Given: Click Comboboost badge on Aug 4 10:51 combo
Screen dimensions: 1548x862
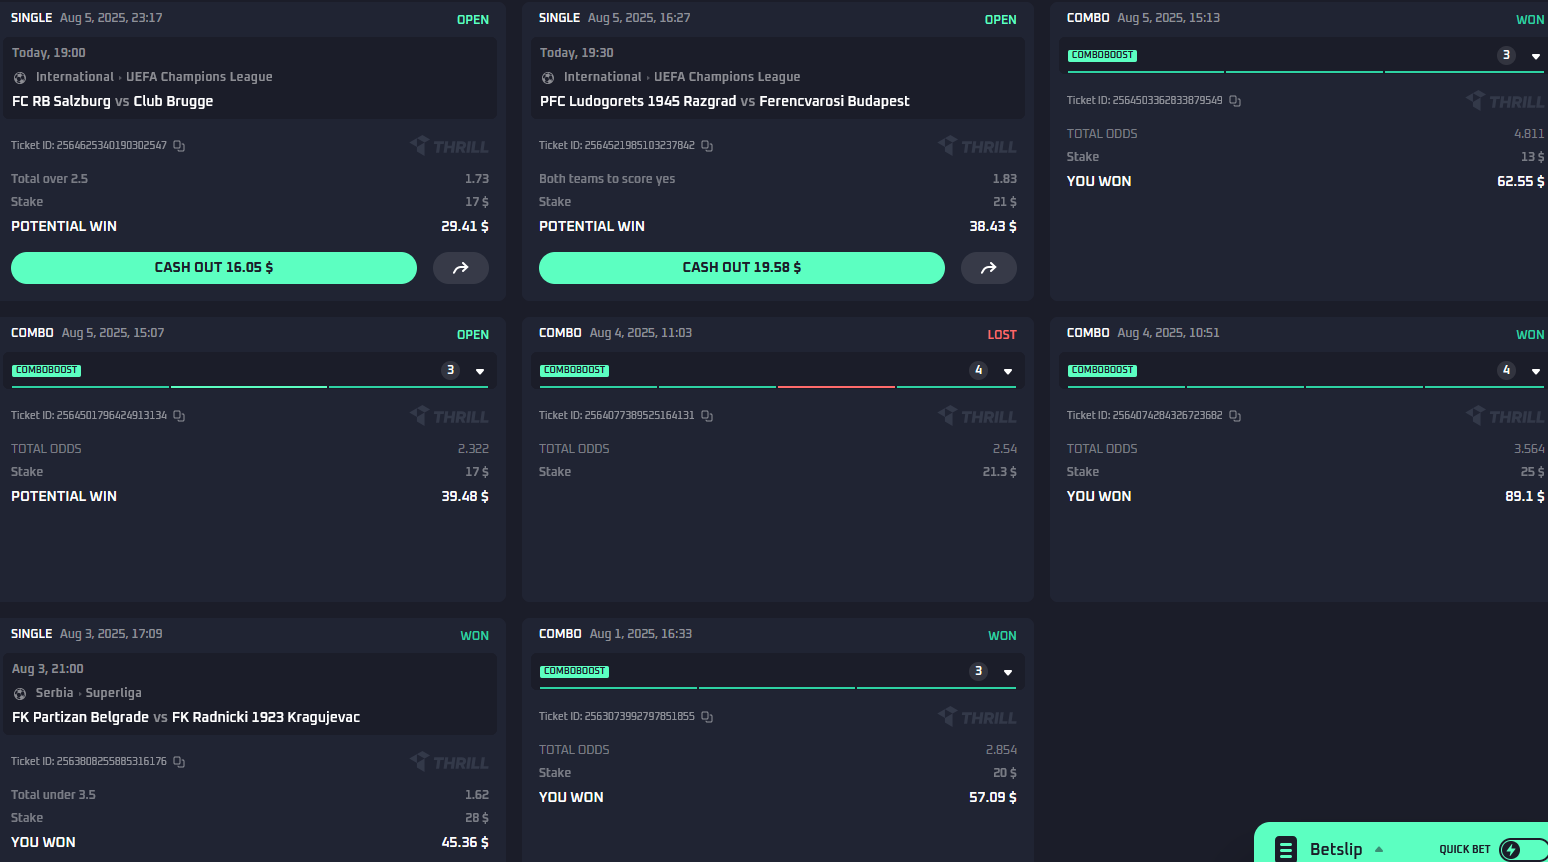Looking at the screenshot, I should point(1102,371).
